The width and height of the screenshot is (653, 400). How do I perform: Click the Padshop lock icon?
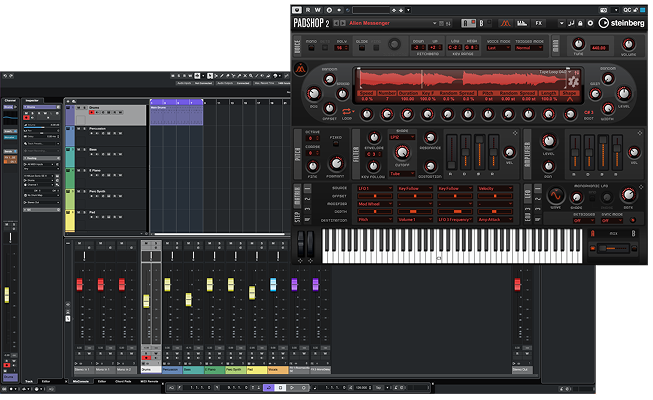coord(580,23)
